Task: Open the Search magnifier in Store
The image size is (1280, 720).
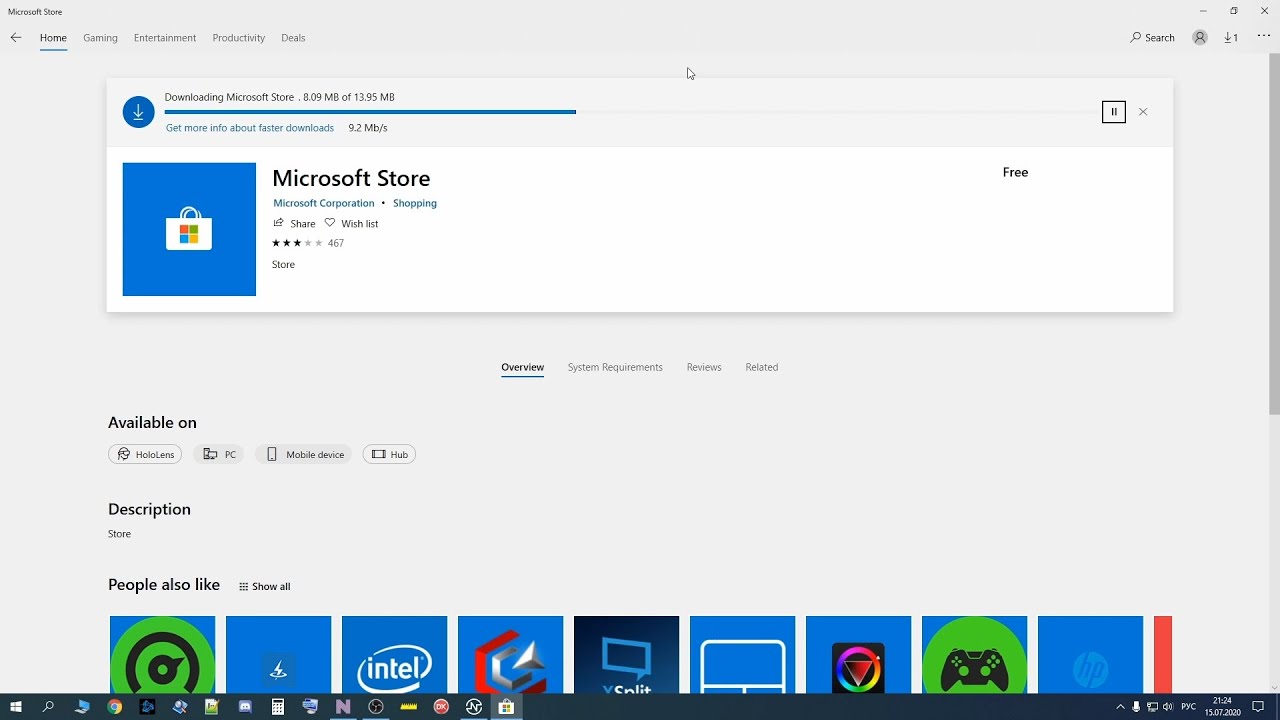Action: point(1152,38)
